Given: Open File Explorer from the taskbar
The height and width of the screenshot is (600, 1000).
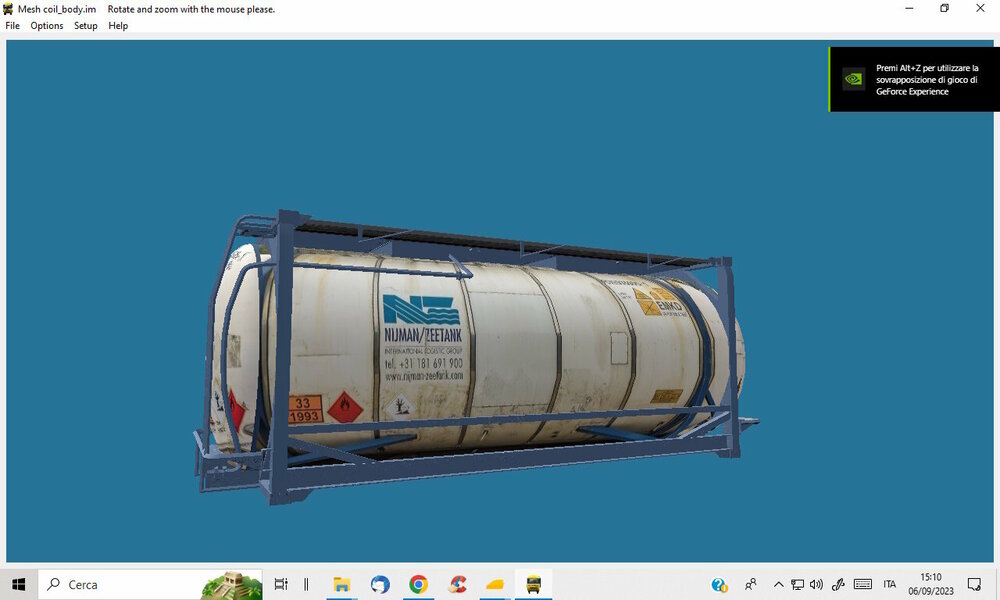Looking at the screenshot, I should [342, 584].
